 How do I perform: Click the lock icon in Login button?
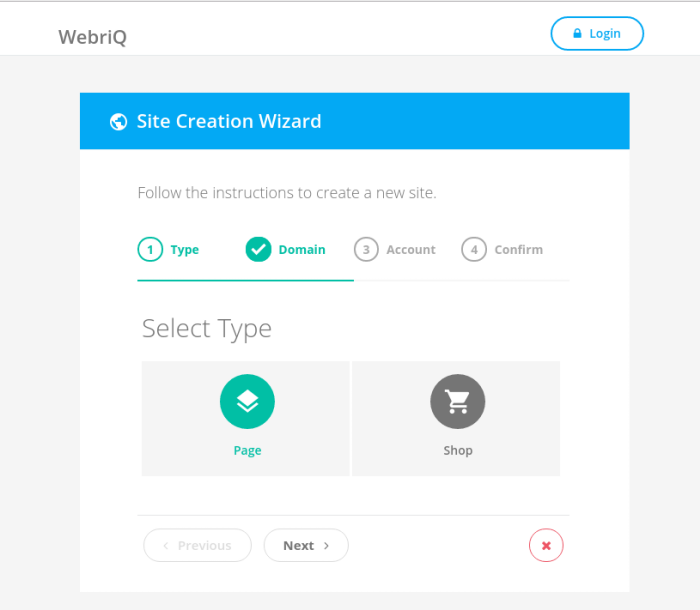577,33
